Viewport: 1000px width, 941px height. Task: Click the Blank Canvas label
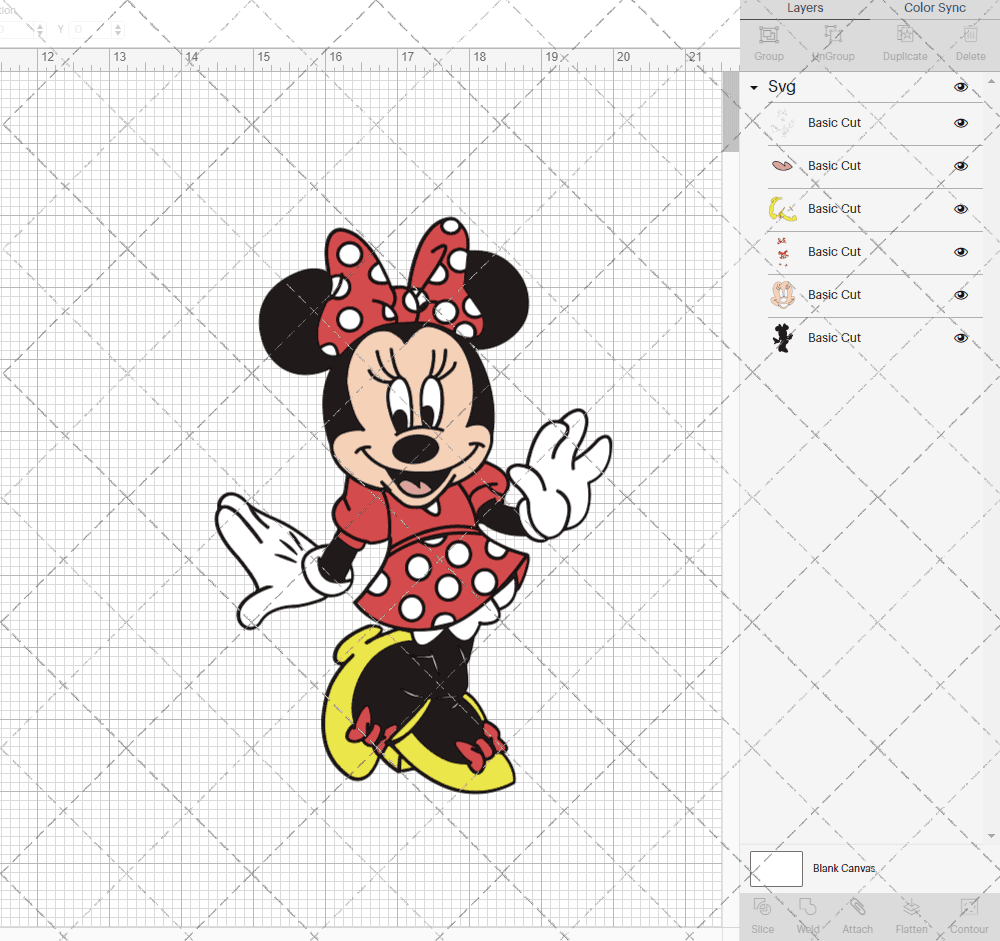[x=844, y=868]
